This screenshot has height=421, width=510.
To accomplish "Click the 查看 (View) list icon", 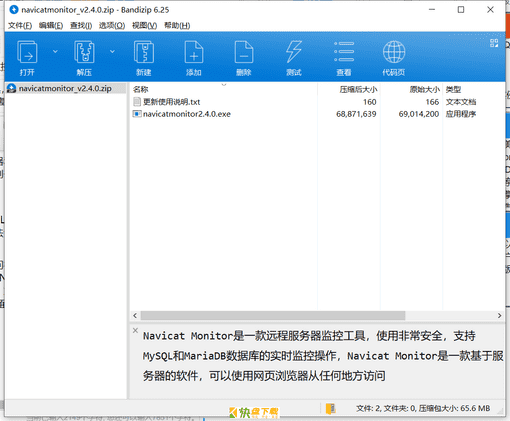I will 344,52.
